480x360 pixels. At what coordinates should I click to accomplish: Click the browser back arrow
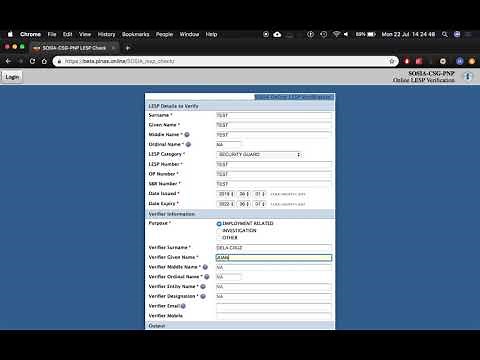(x=8, y=61)
